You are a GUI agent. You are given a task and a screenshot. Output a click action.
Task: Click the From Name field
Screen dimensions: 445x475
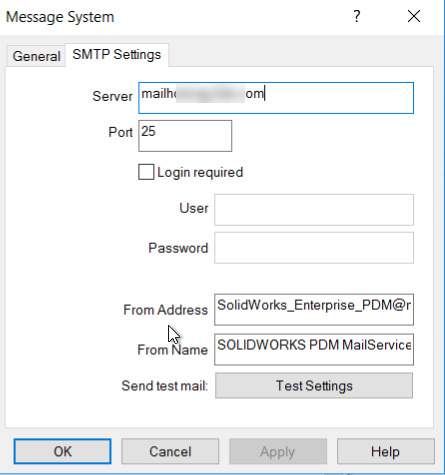[314, 349]
